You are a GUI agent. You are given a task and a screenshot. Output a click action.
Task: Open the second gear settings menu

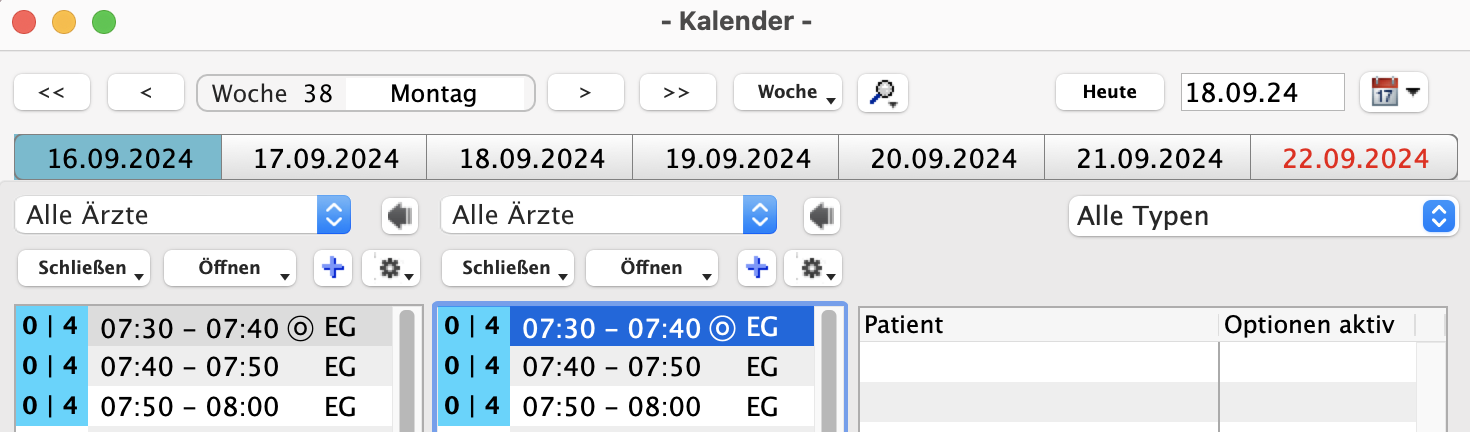pos(812,268)
